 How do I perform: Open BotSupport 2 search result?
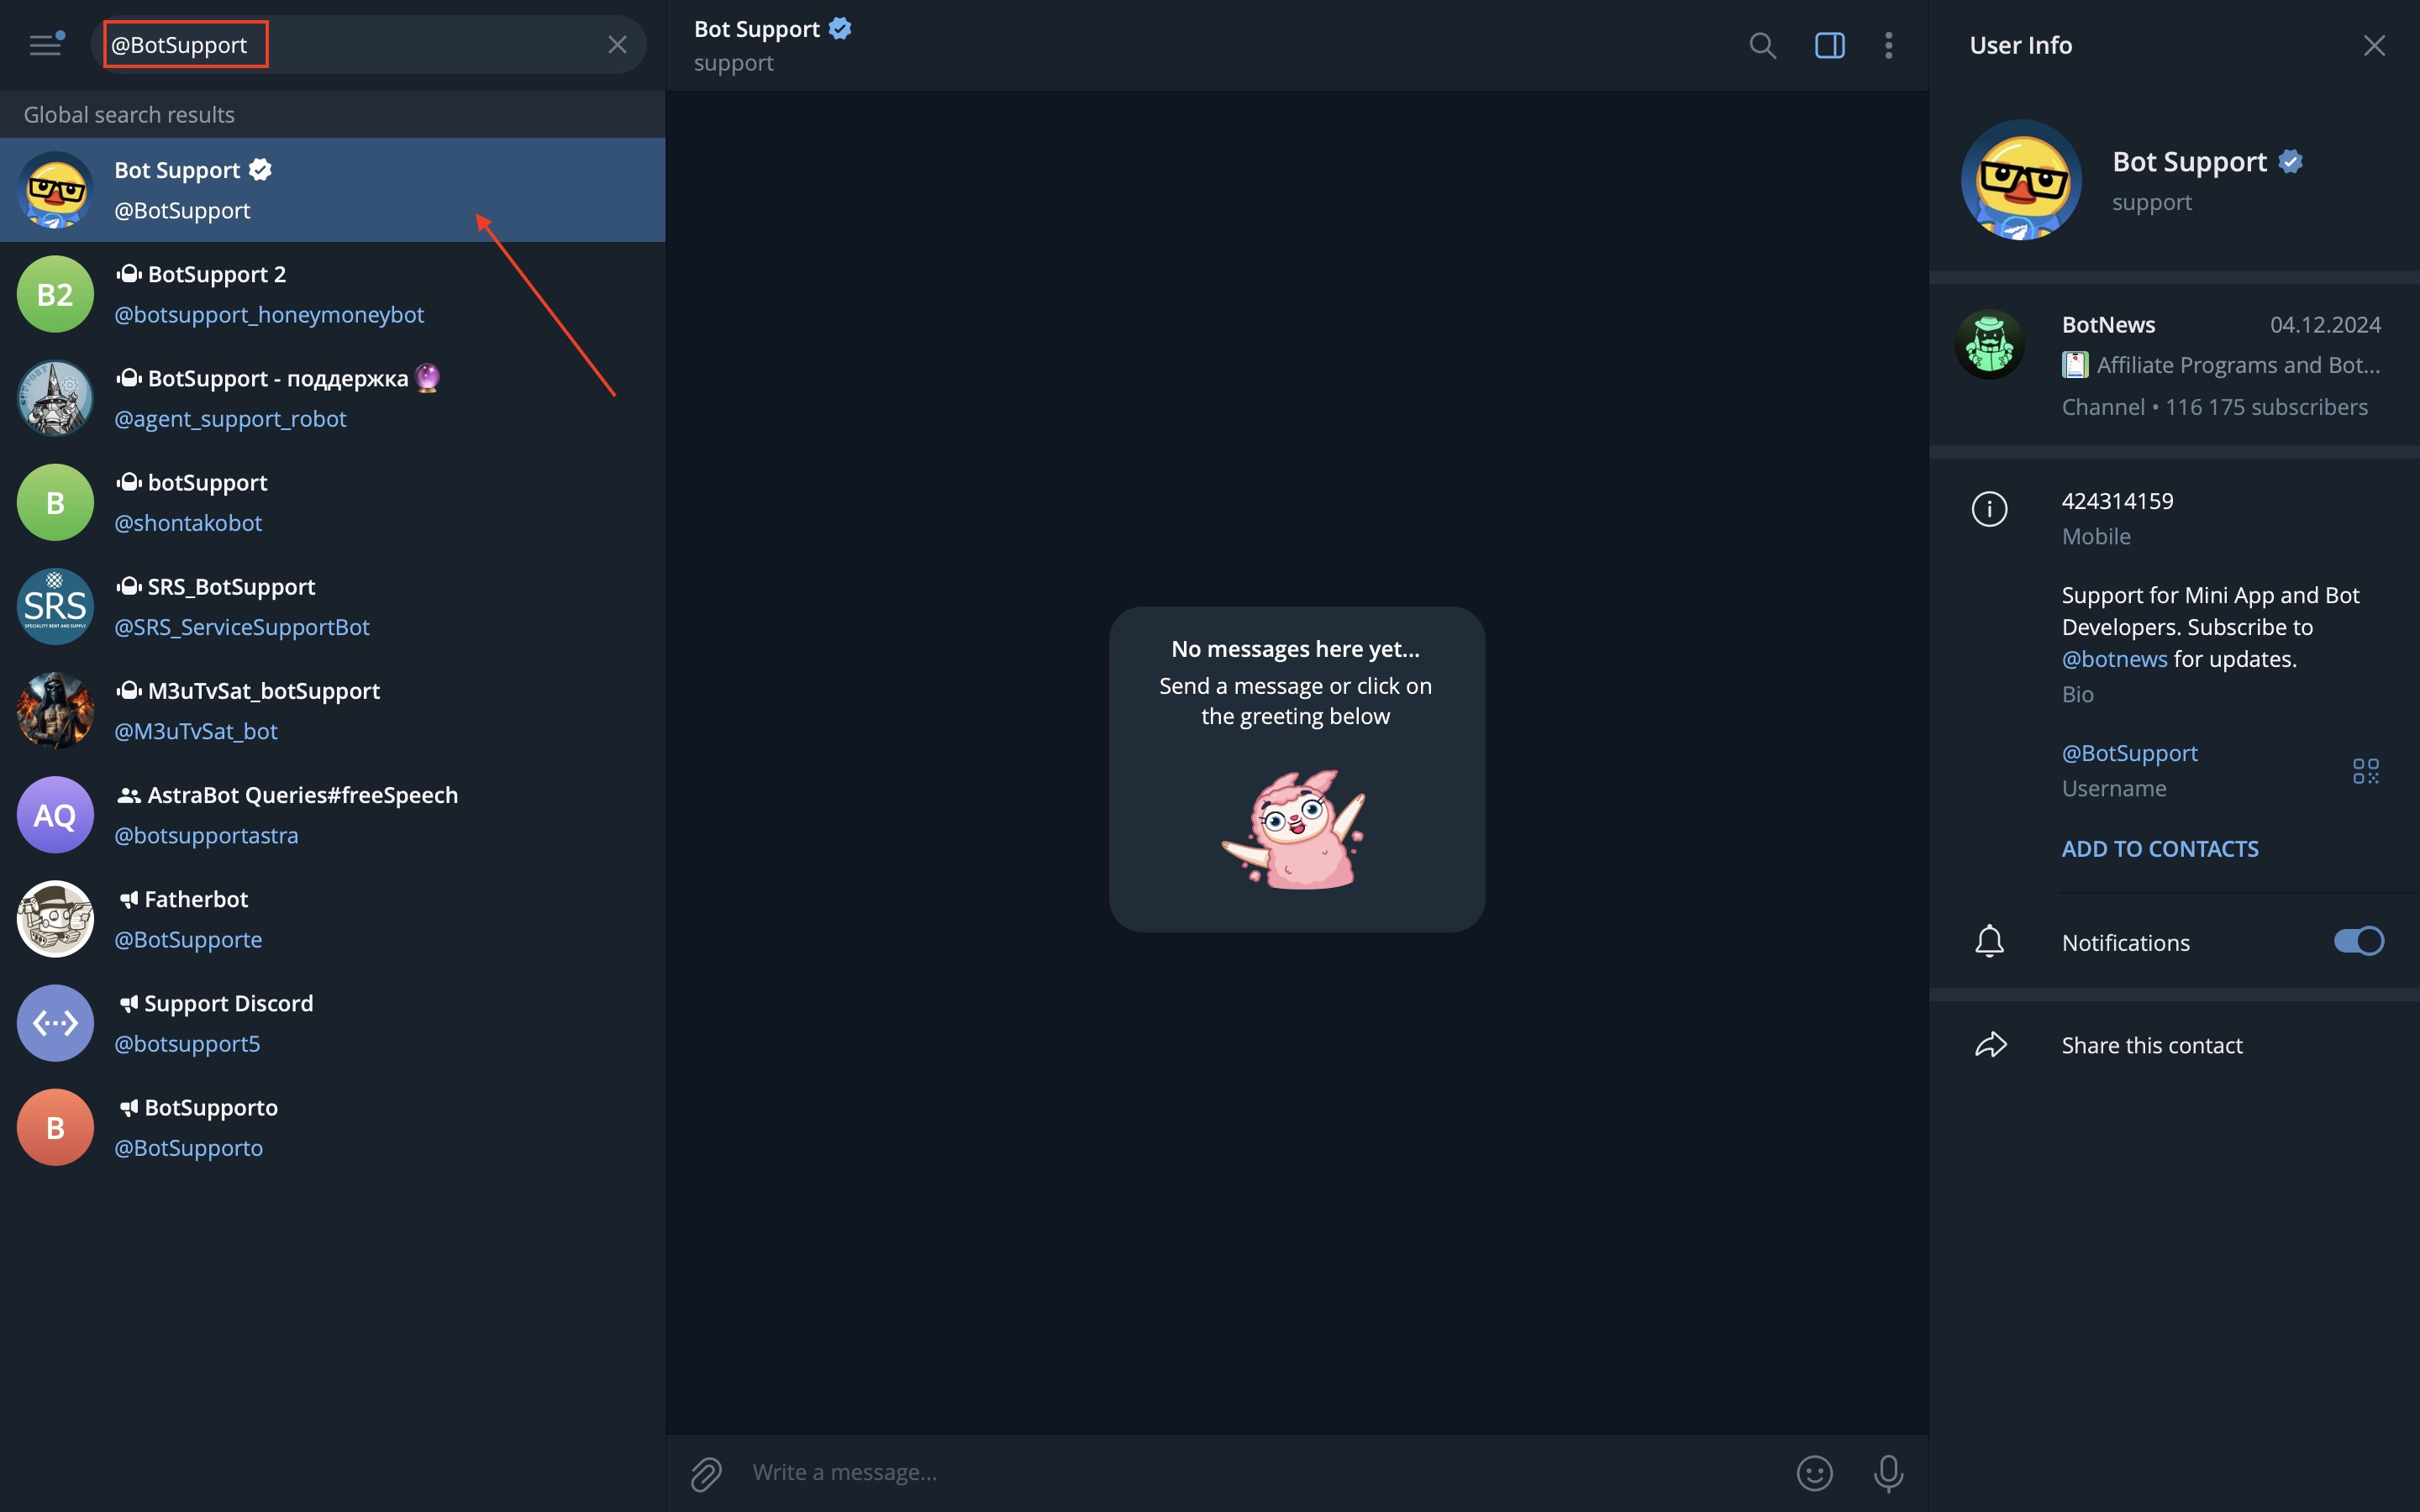(332, 294)
